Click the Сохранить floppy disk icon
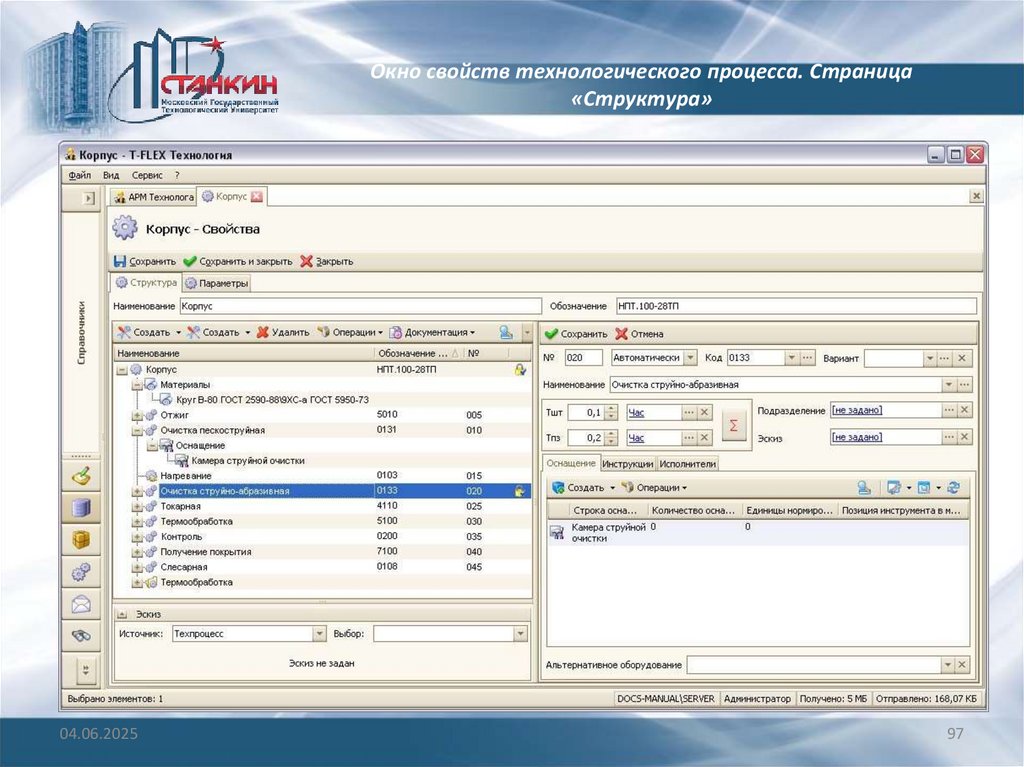The image size is (1024, 767). tap(120, 261)
